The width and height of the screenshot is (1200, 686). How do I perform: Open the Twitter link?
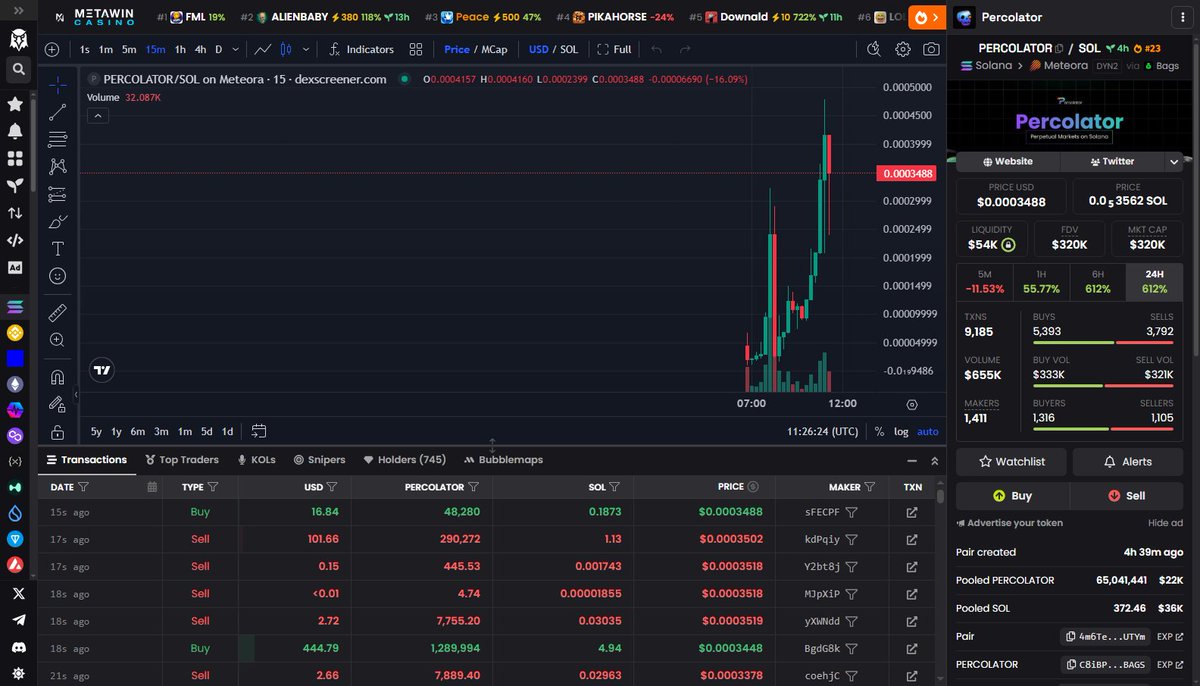click(x=1111, y=161)
